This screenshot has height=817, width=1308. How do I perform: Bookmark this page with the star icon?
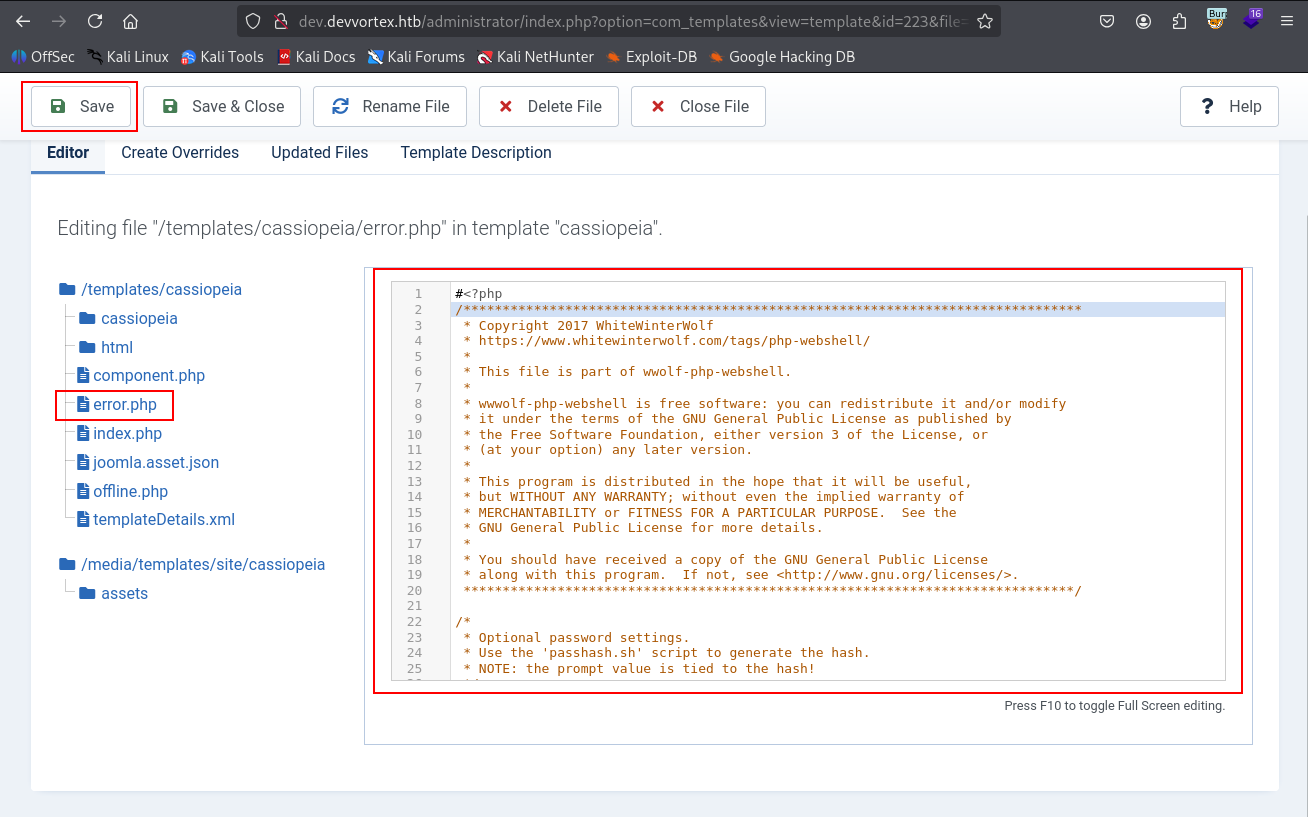[984, 21]
